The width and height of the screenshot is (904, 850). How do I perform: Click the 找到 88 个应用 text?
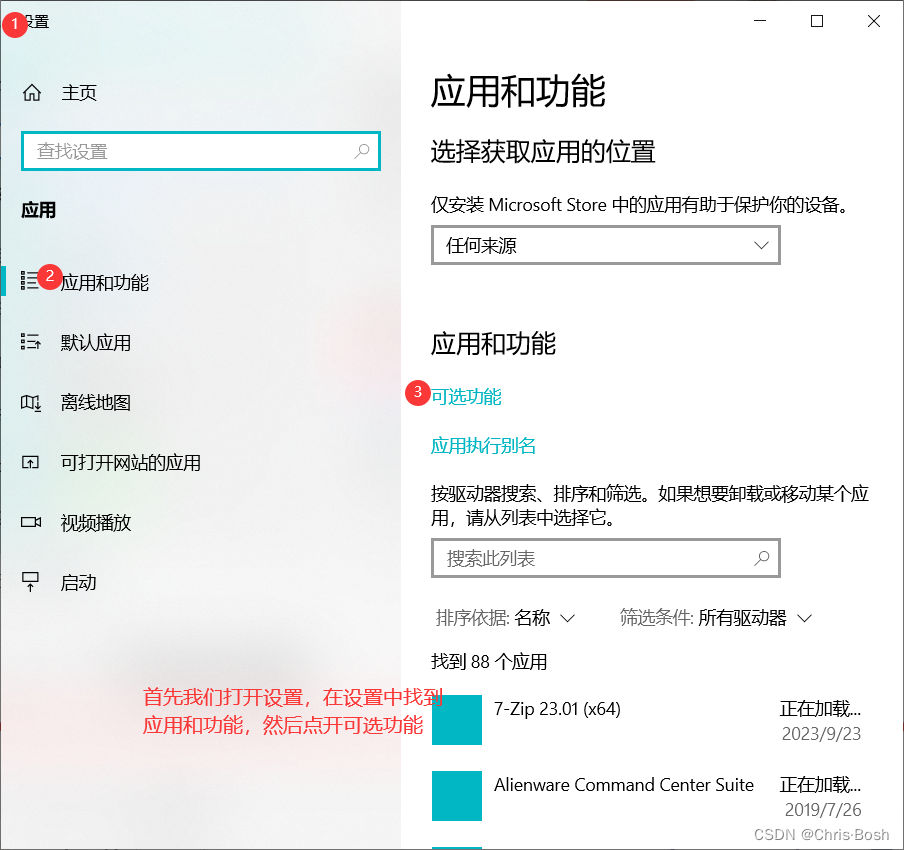(x=489, y=661)
